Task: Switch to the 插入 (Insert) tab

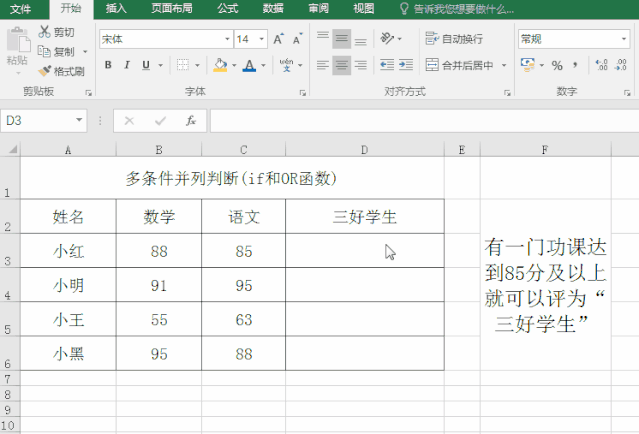Action: (x=116, y=8)
